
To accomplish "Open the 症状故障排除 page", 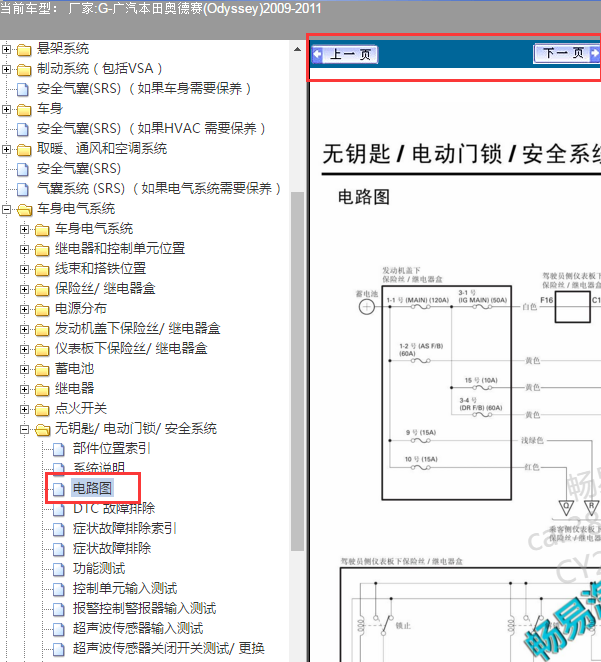I will [112, 548].
